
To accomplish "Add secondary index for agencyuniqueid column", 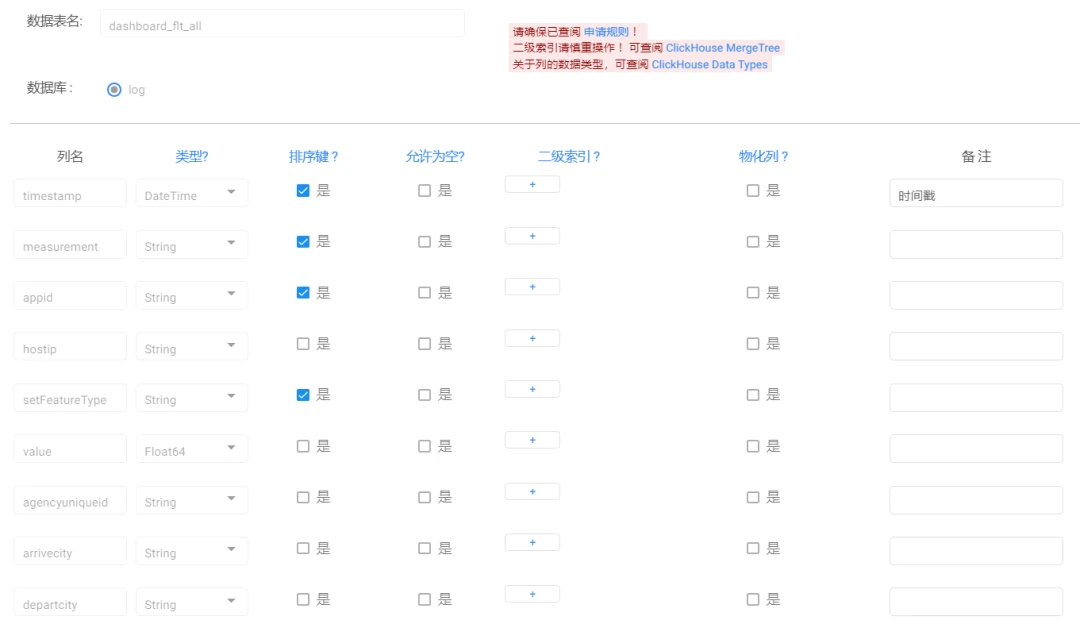I will (532, 491).
